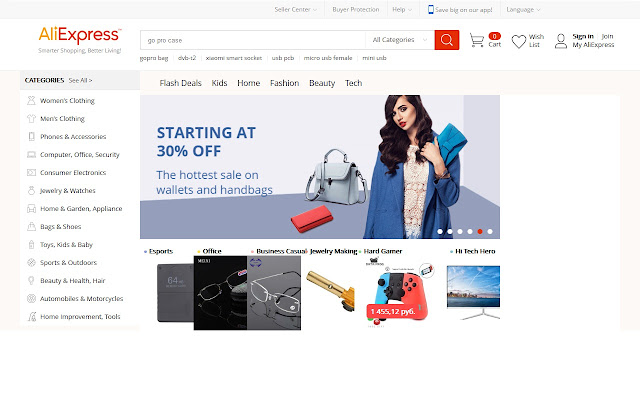Open the Fashion tab
Viewport: 640px width, 400px height.
(284, 83)
